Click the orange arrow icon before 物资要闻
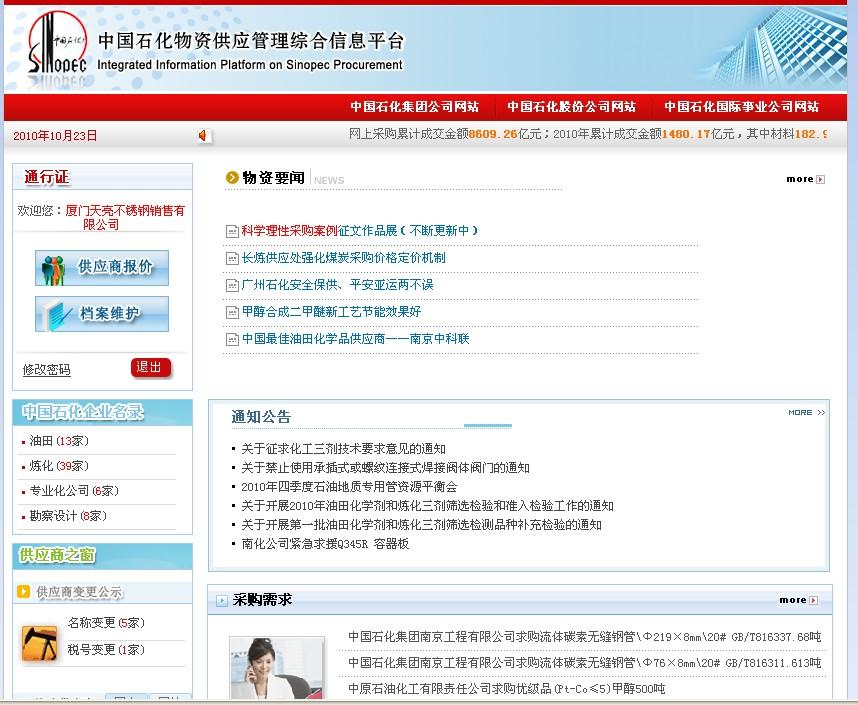This screenshot has width=858, height=705. pyautogui.click(x=232, y=177)
